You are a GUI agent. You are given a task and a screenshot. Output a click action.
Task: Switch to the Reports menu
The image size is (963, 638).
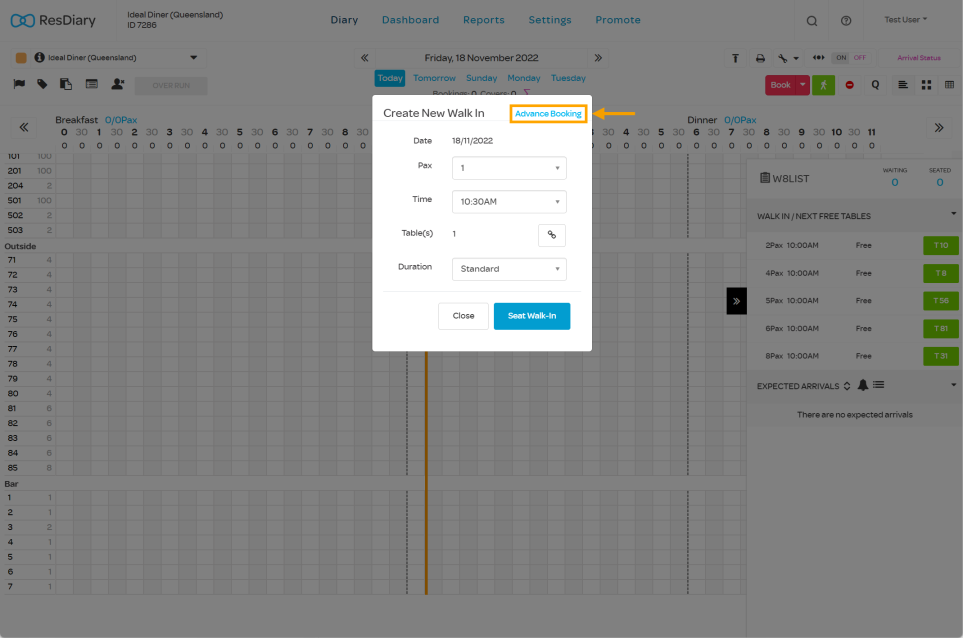click(x=483, y=20)
